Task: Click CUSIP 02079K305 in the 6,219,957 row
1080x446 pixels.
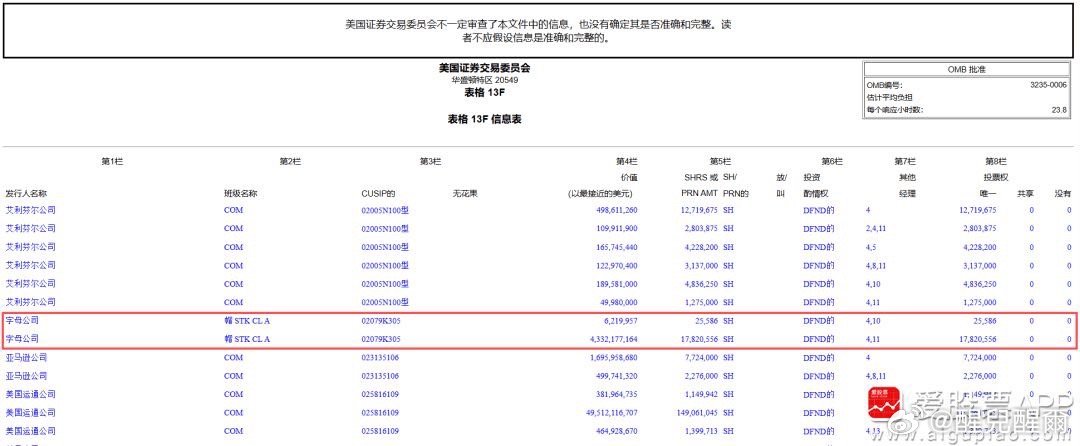Action: click(x=381, y=321)
